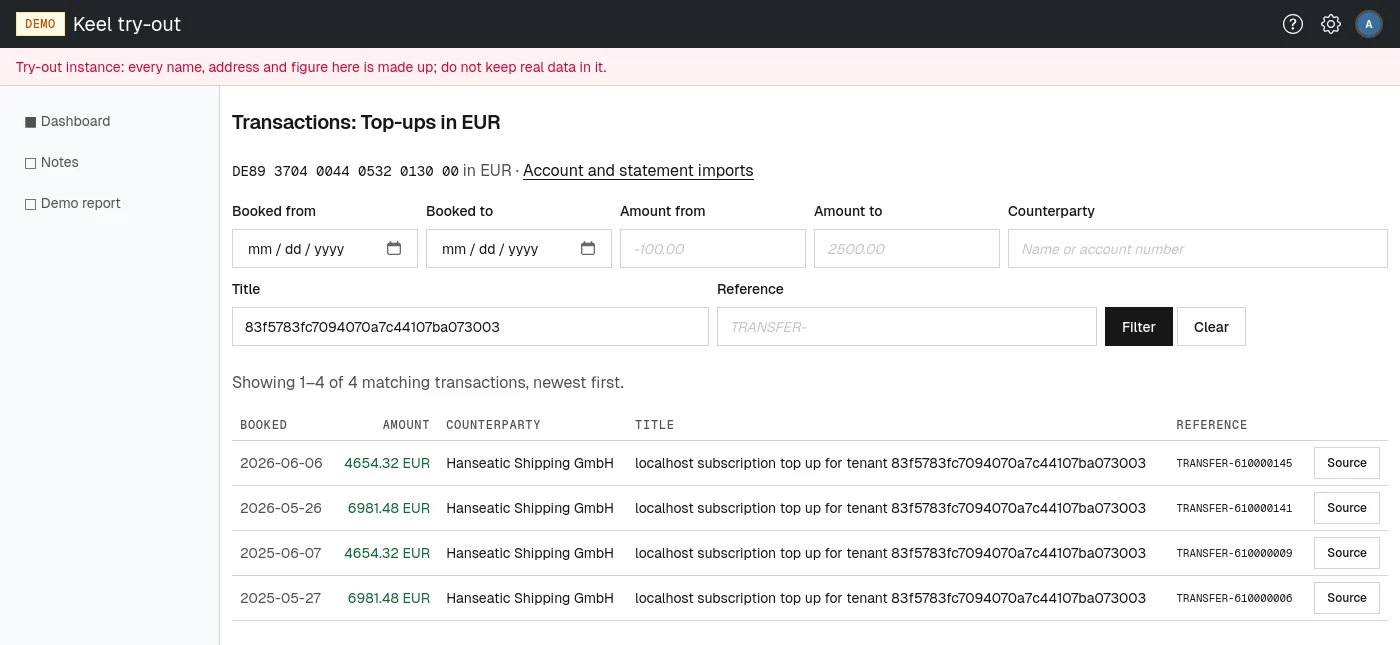Open Demo report from sidebar
The image size is (1400, 645).
[x=80, y=203]
